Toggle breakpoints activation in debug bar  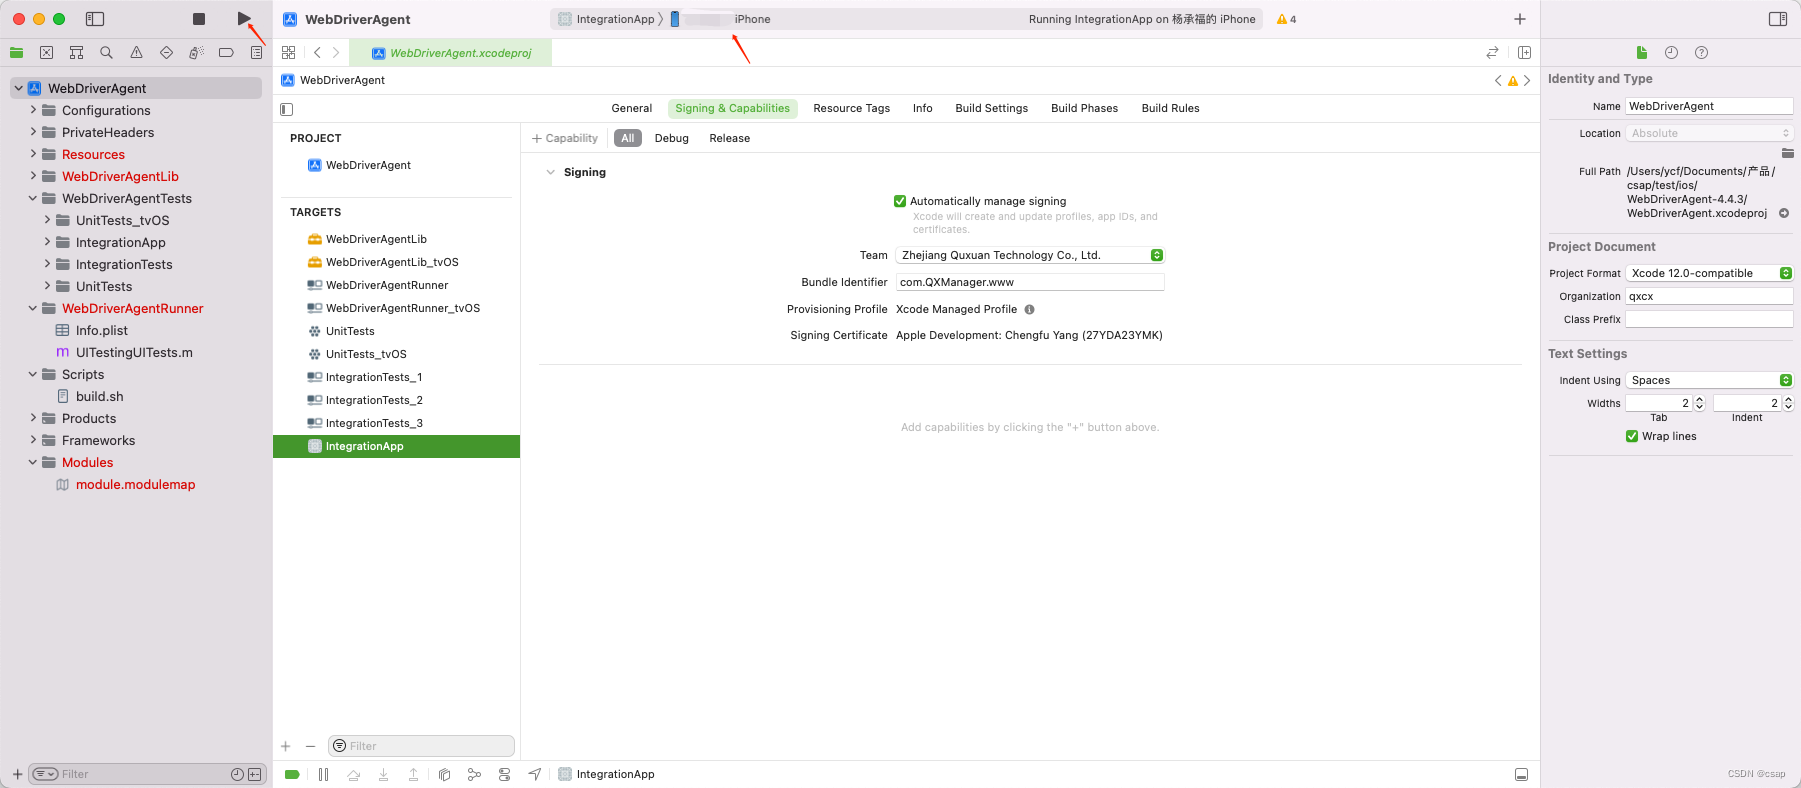coord(292,774)
